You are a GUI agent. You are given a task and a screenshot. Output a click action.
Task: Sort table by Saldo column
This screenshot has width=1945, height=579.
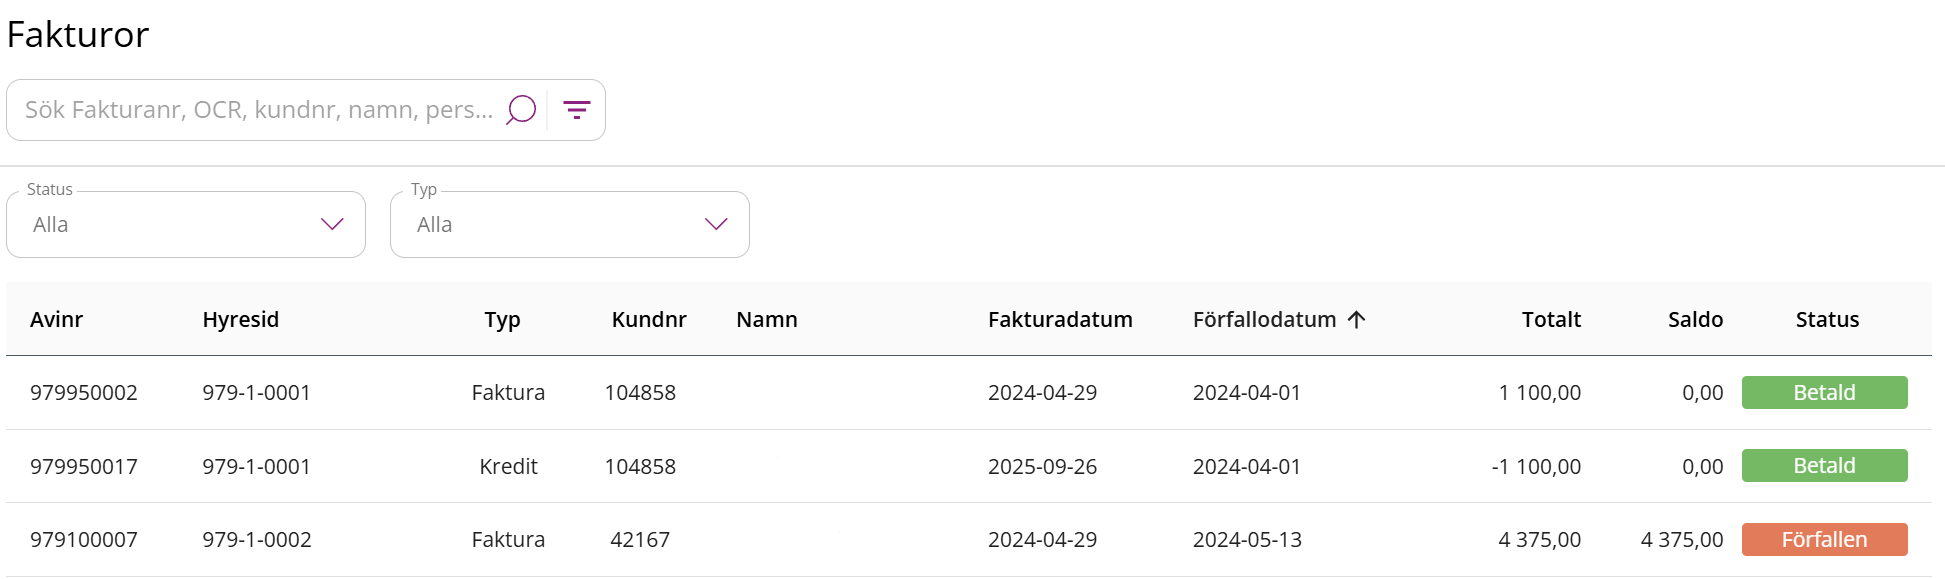tap(1695, 320)
